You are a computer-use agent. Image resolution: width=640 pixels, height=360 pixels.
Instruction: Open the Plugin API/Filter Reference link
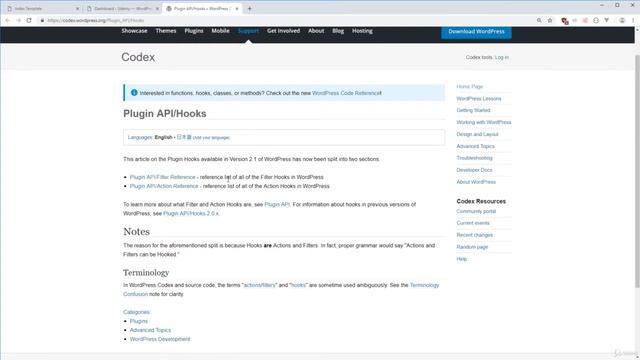[x=162, y=177]
